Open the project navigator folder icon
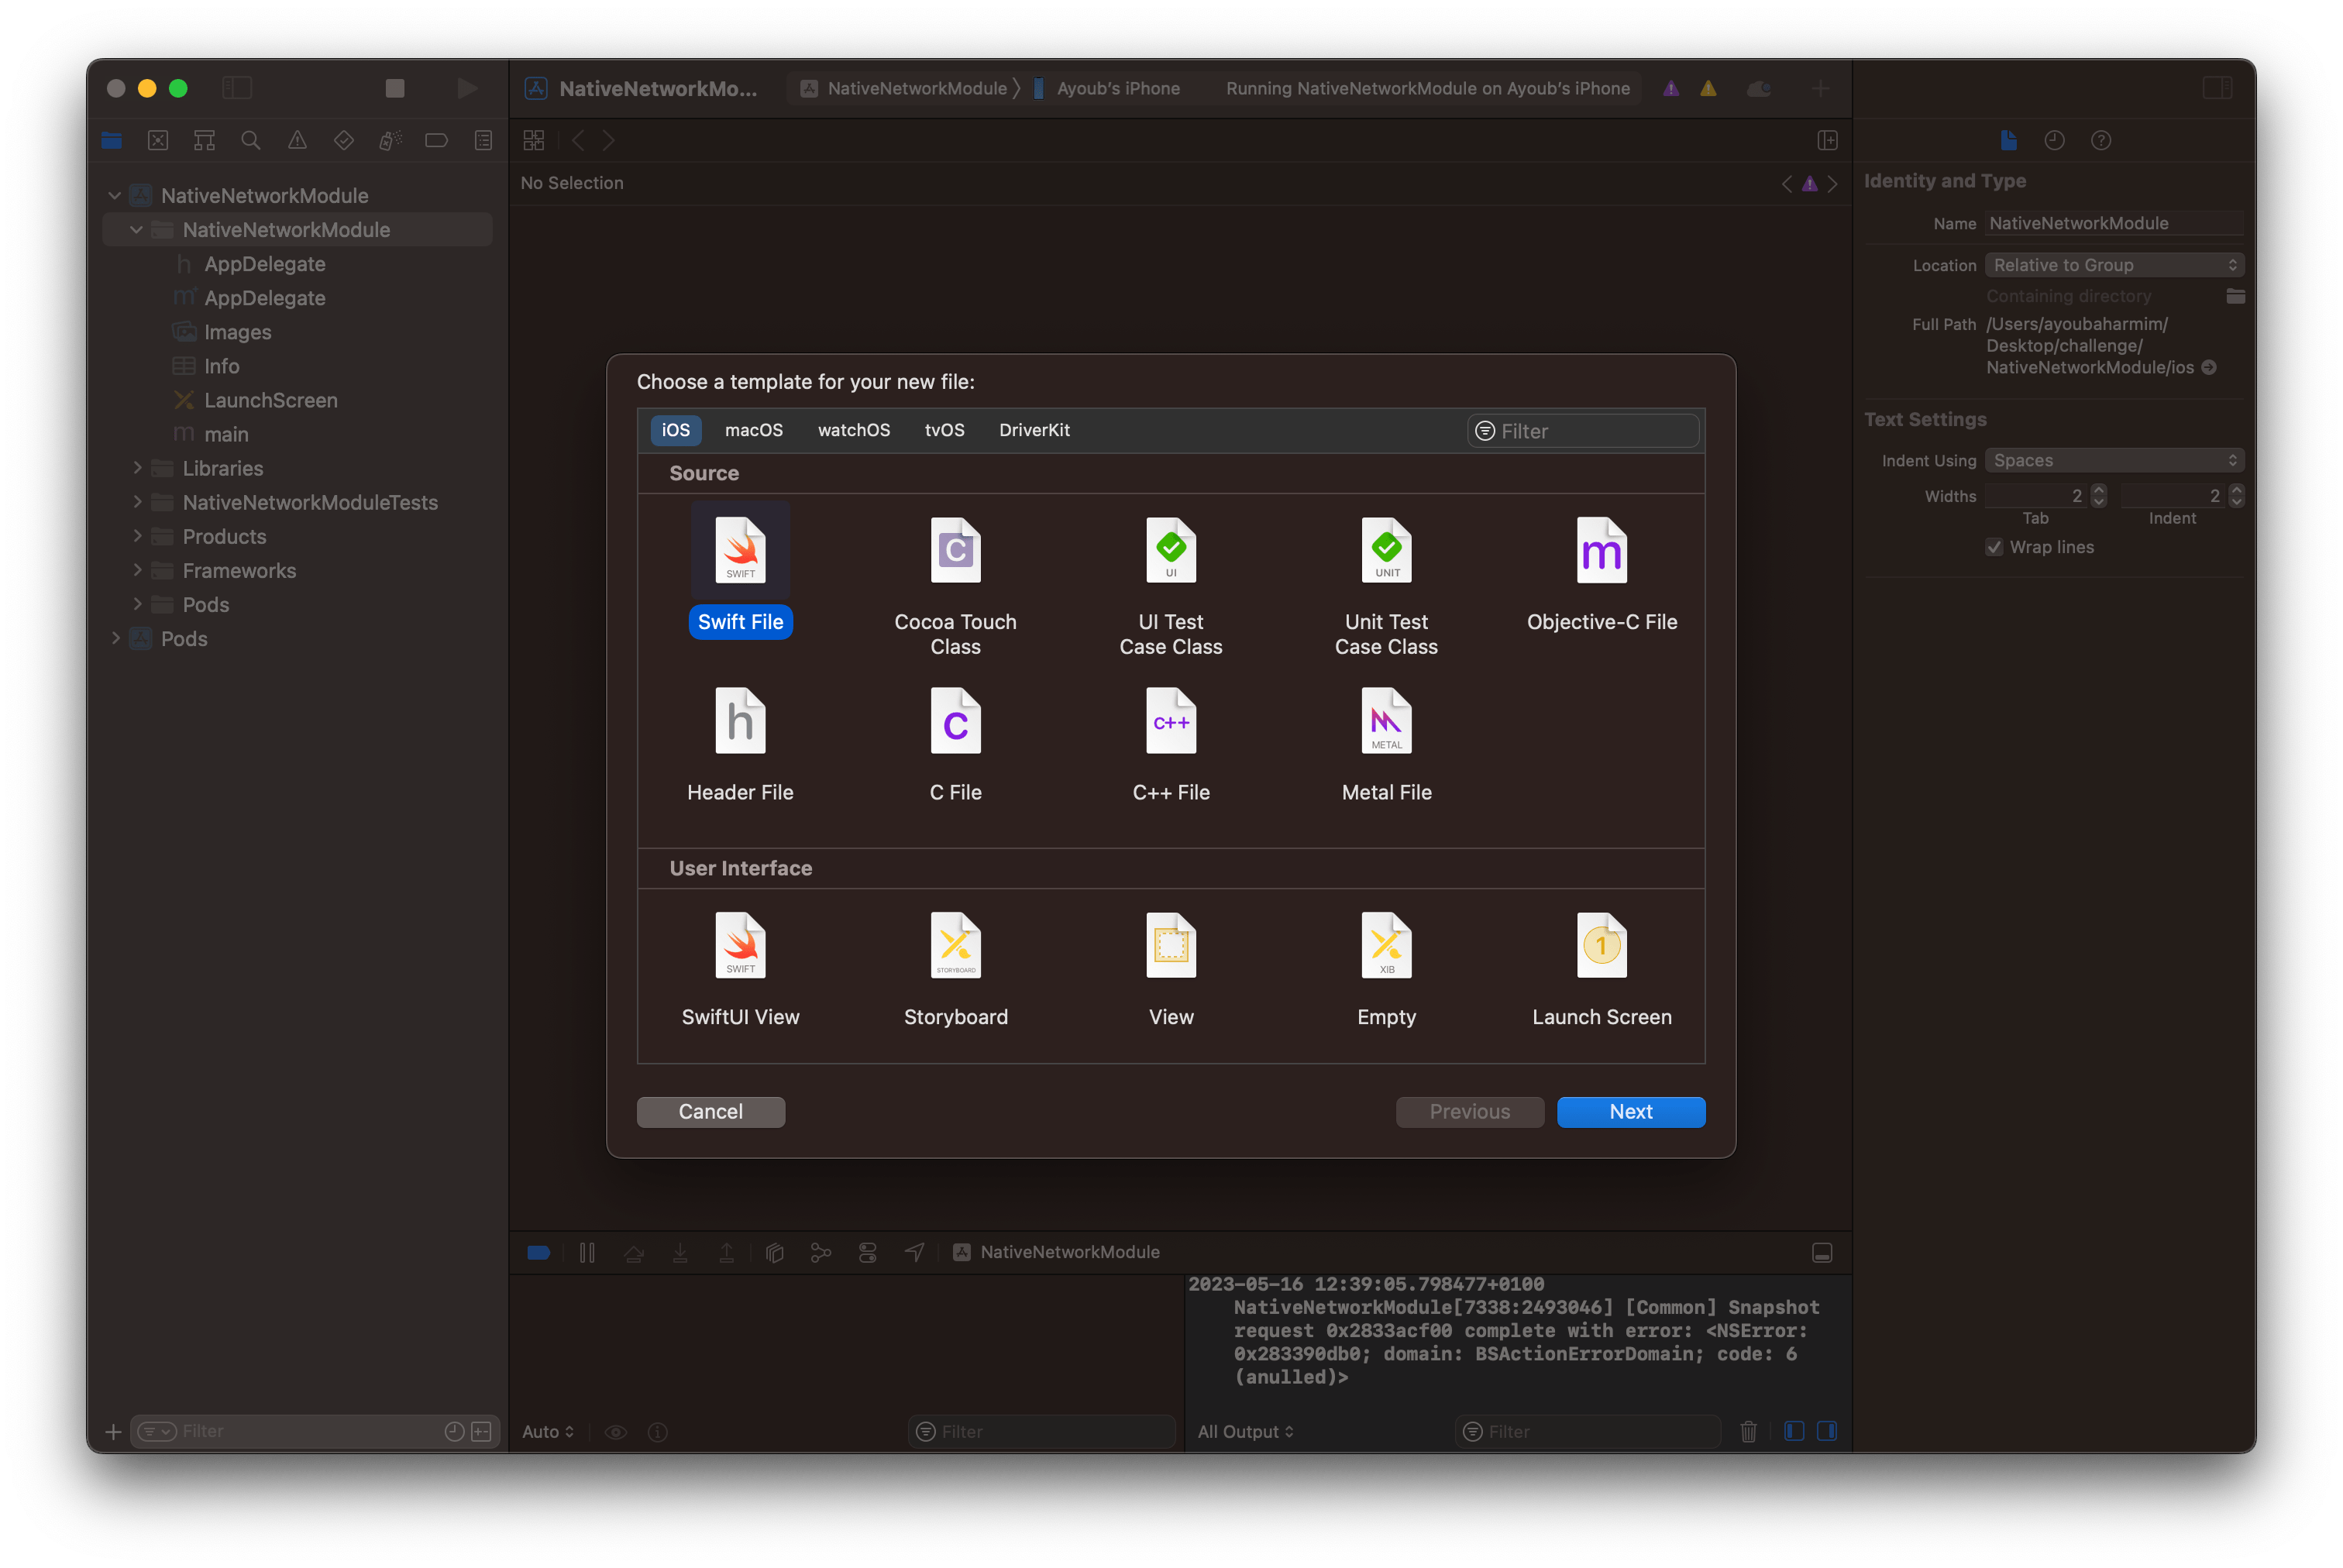Screen dimensions: 2343x1568 (x=111, y=141)
